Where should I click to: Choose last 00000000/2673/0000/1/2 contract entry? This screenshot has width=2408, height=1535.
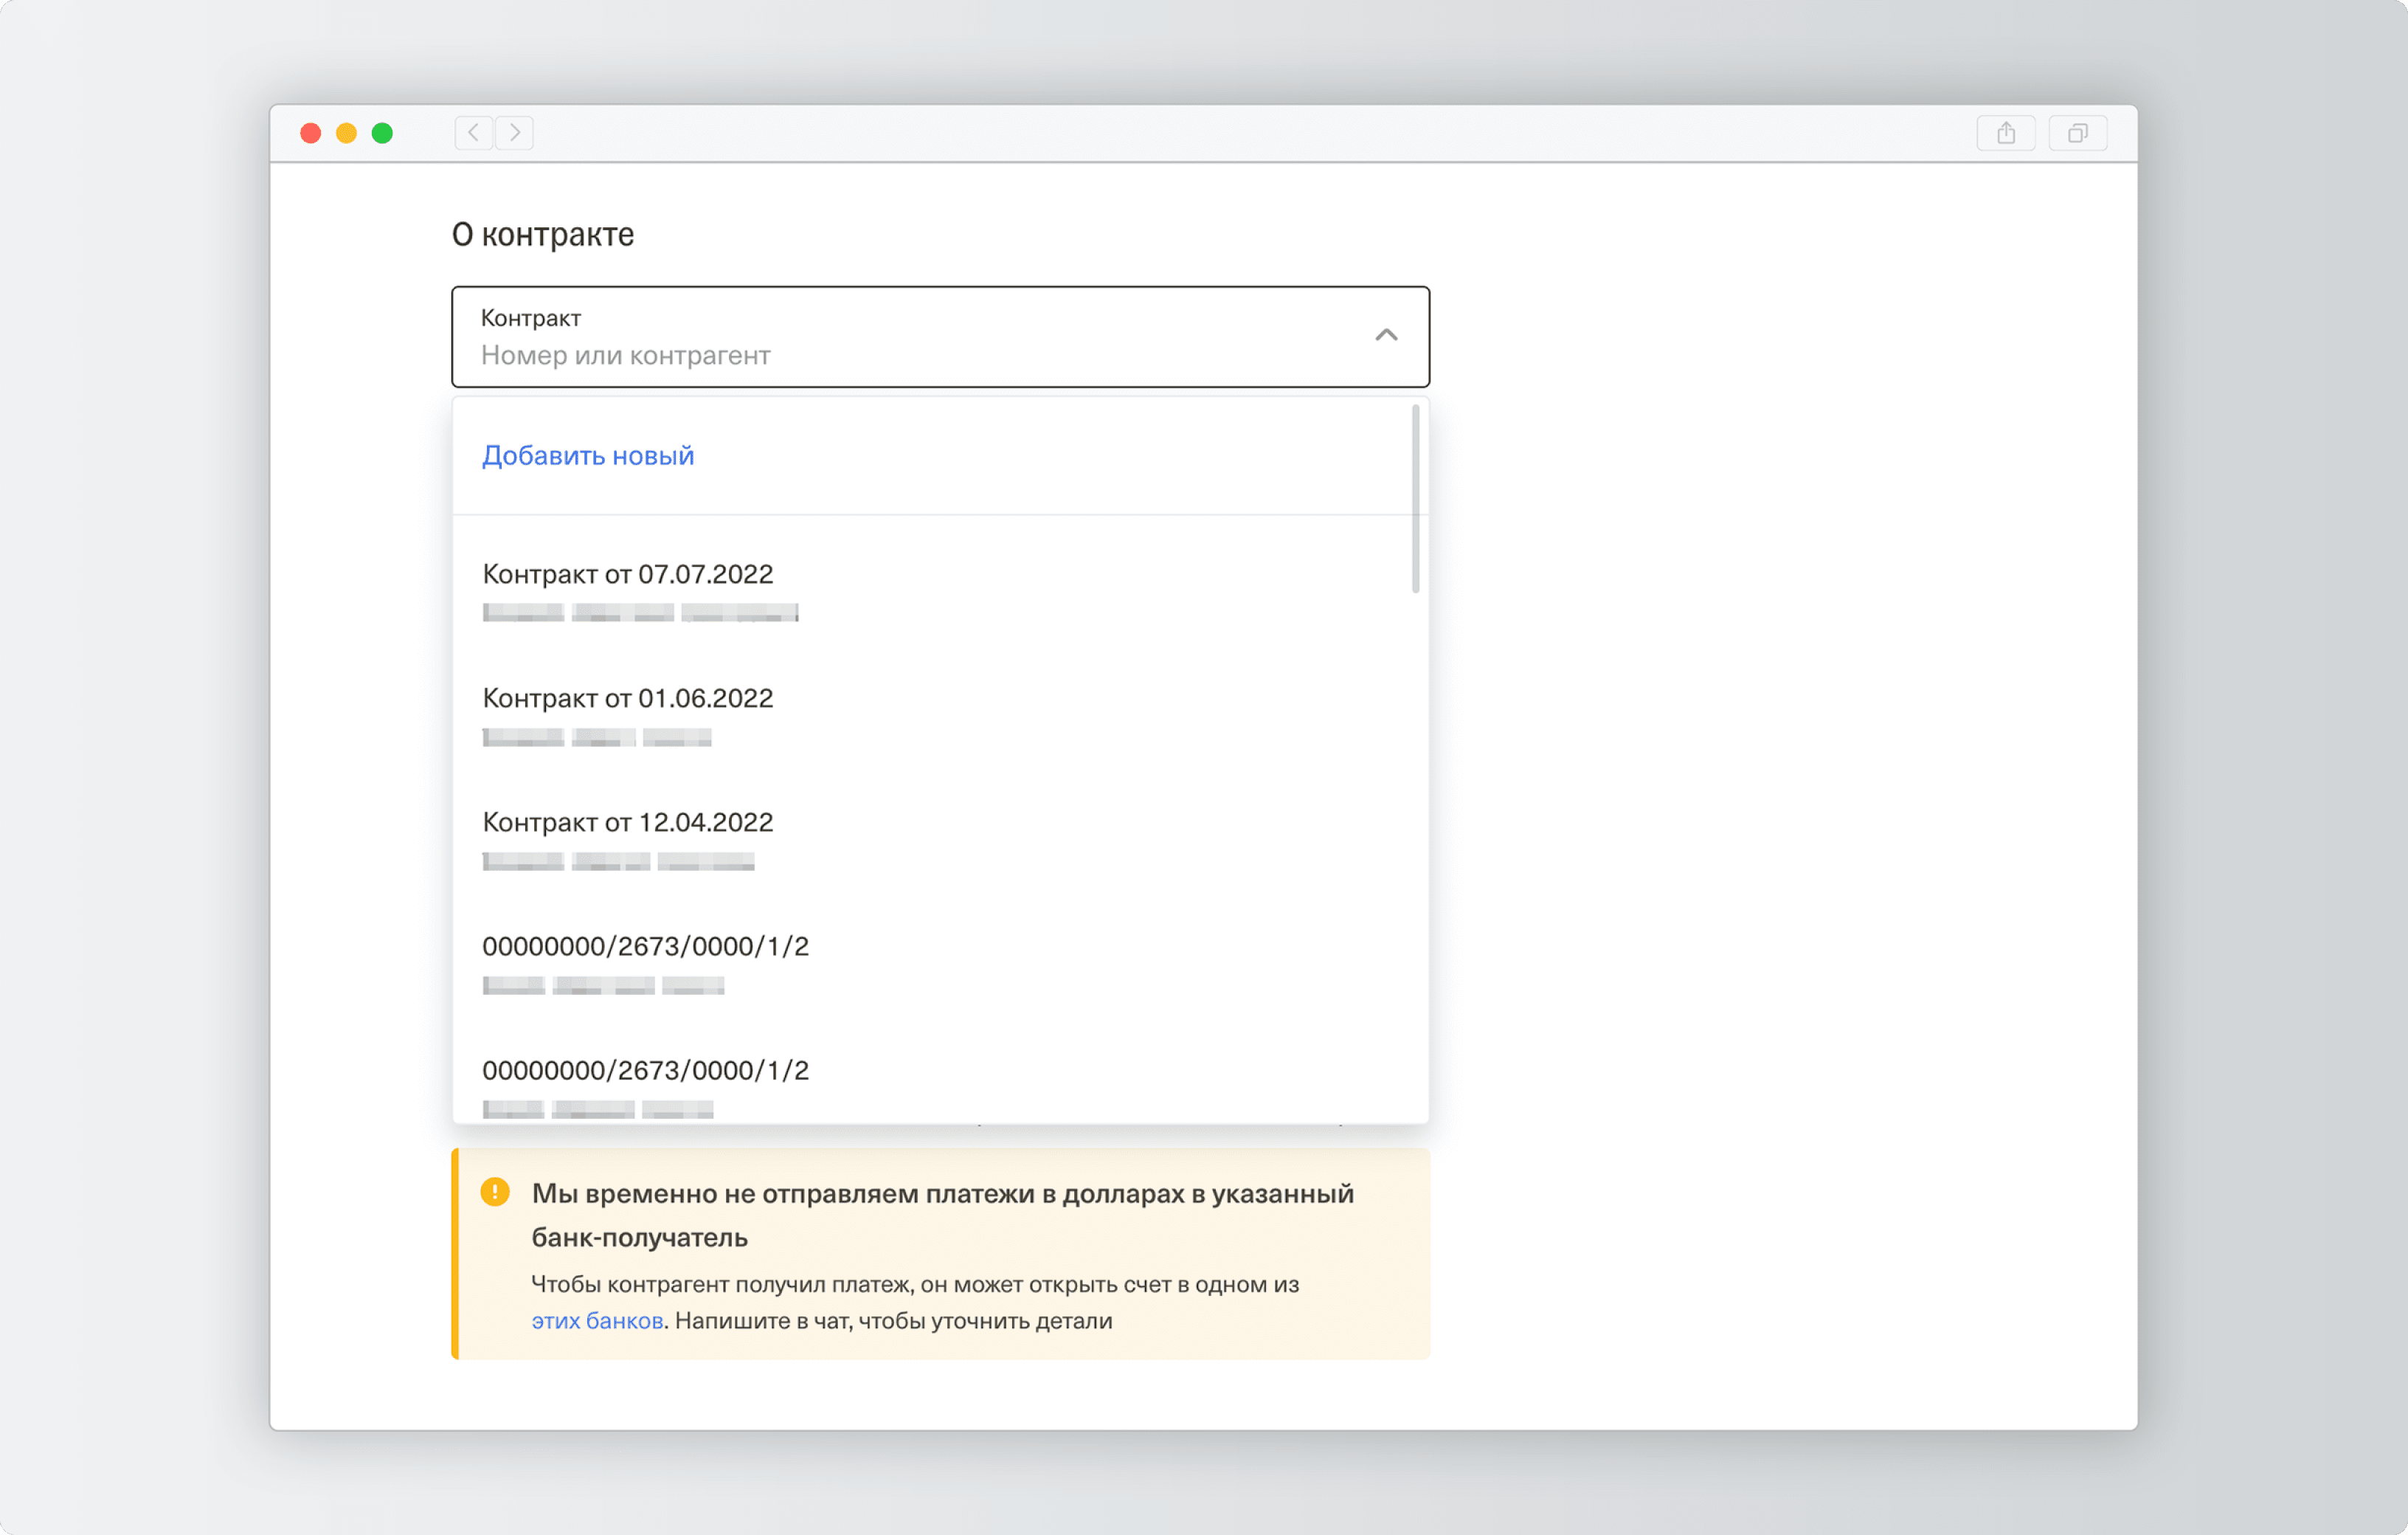click(645, 1071)
